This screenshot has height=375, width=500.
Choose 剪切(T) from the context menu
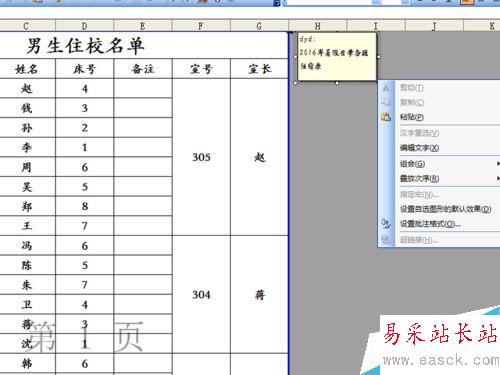(x=412, y=88)
